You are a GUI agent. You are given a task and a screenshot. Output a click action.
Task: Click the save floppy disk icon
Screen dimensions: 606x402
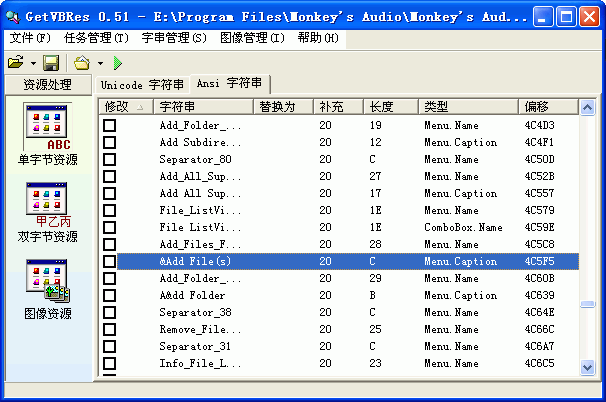[x=51, y=63]
